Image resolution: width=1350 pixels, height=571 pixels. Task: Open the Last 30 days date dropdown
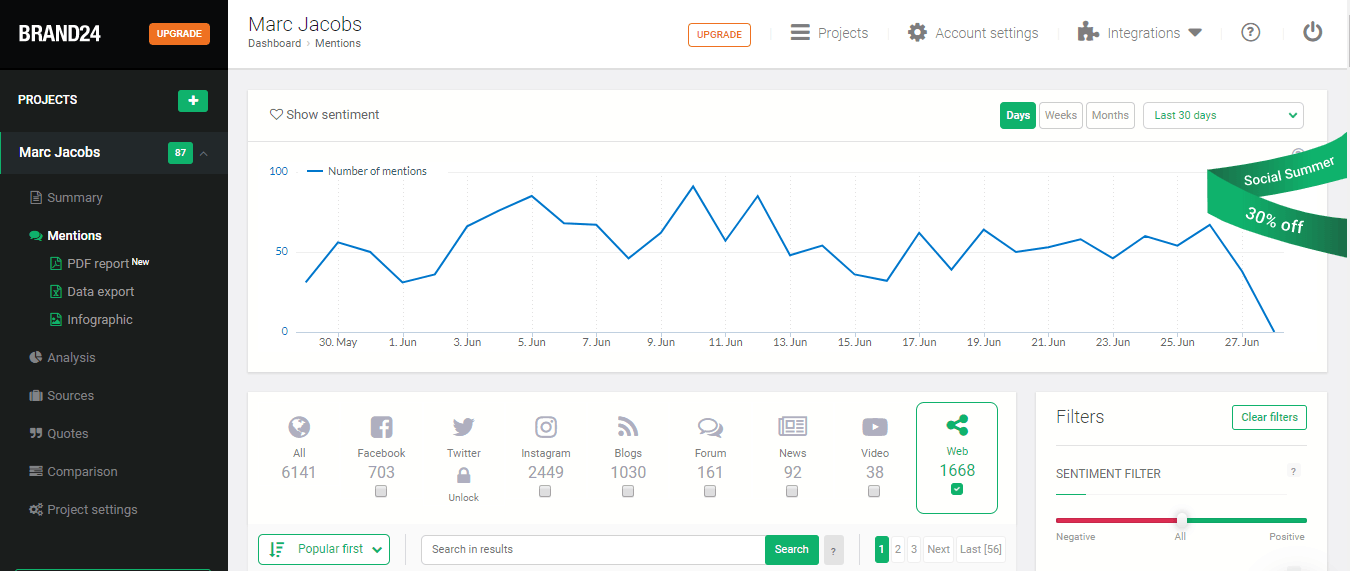(1223, 115)
